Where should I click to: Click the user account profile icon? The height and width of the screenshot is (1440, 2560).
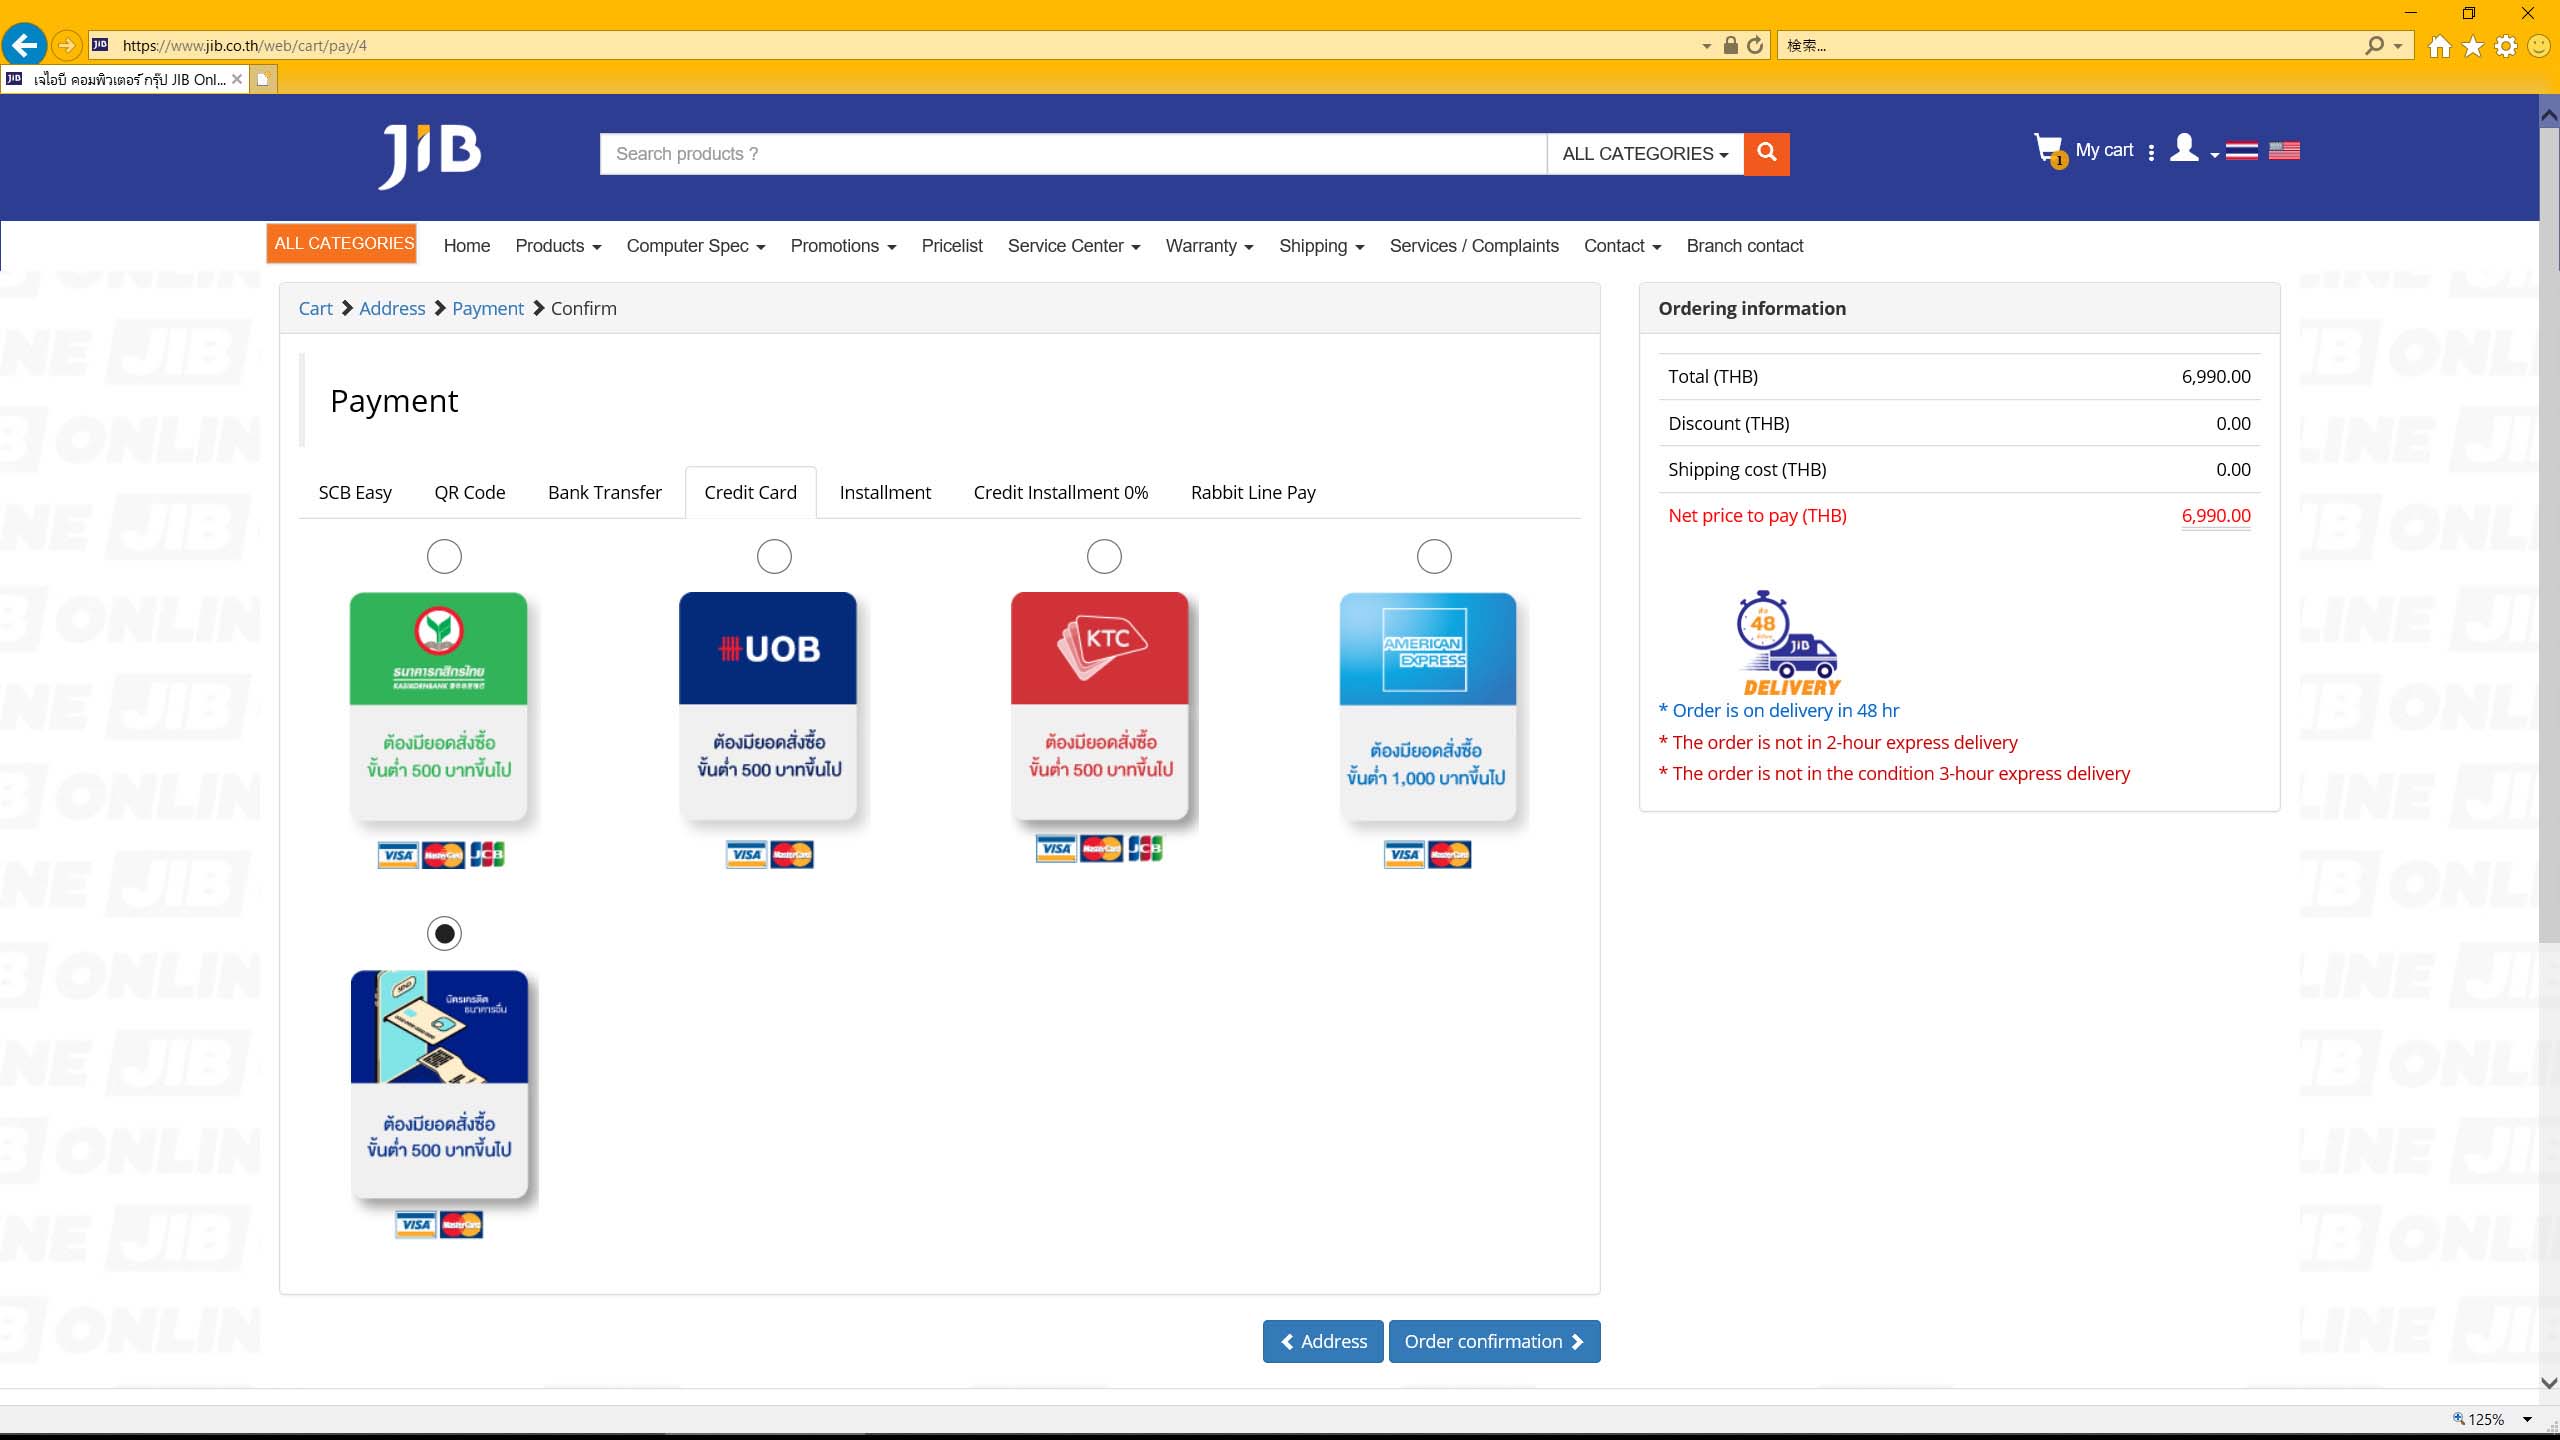(x=2184, y=149)
